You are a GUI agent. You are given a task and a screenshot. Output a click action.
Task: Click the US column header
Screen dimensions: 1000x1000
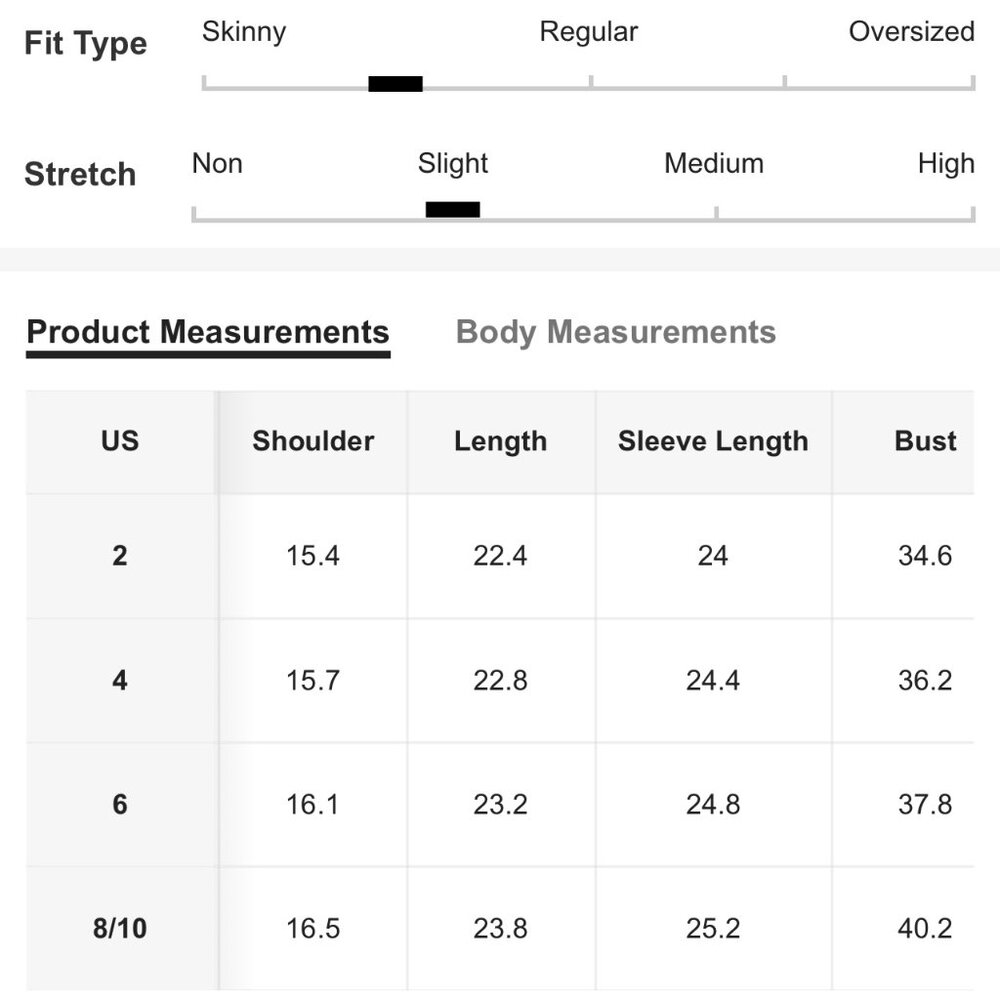click(120, 441)
